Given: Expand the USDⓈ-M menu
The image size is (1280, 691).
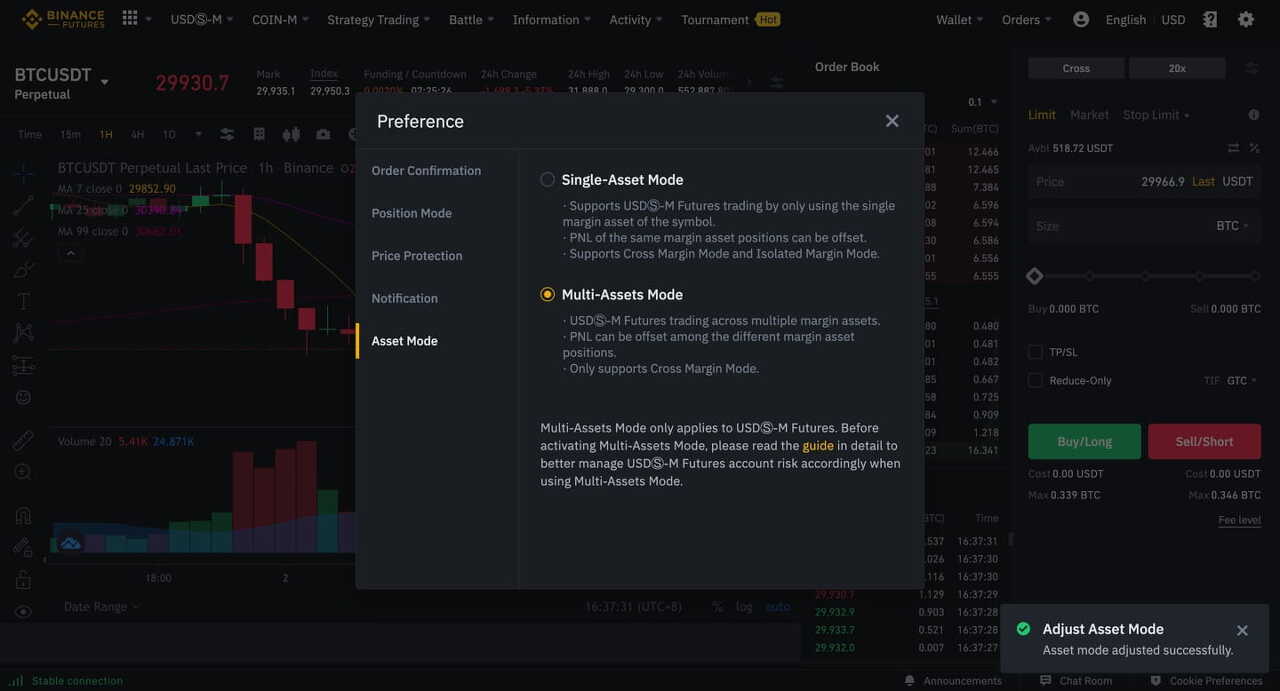Looking at the screenshot, I should tap(202, 19).
